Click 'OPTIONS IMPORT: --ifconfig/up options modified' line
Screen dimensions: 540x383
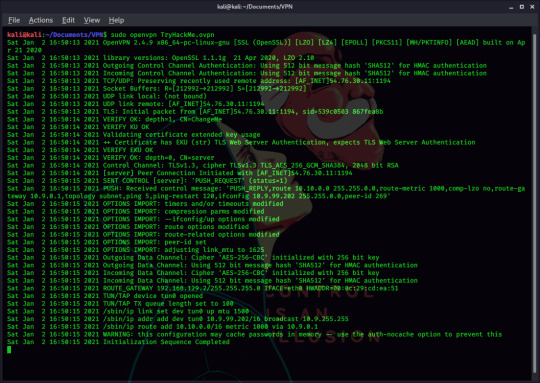point(143,219)
